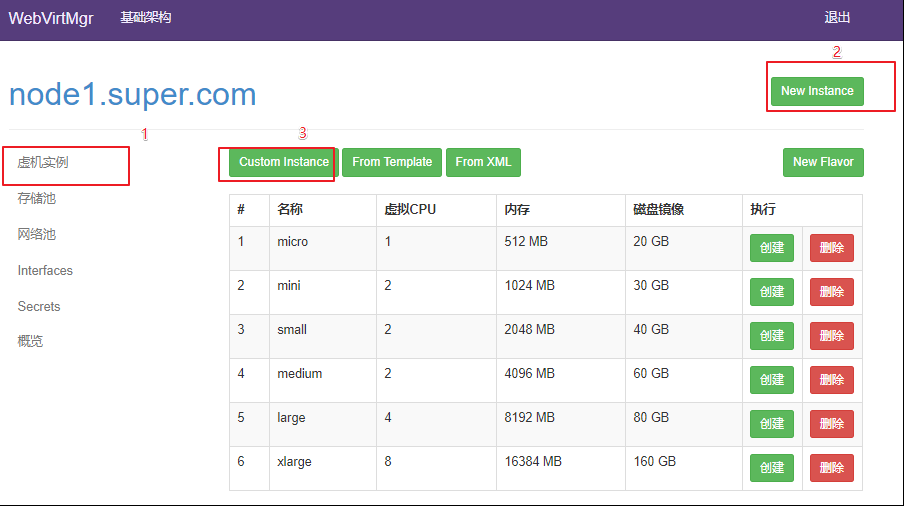The width and height of the screenshot is (904, 506).
Task: Open the 基础架构 menu item
Action: tap(145, 17)
